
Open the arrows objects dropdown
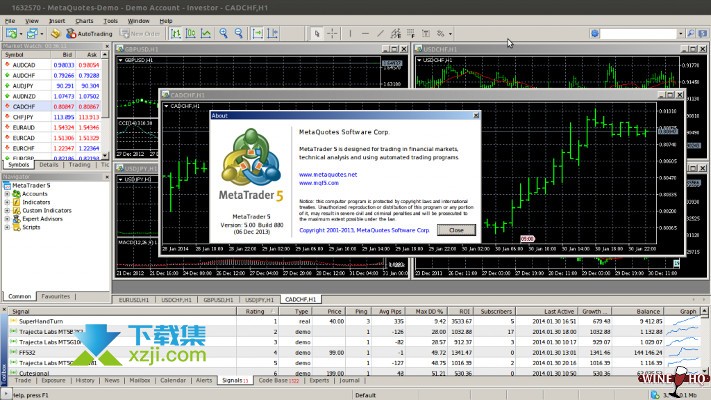tap(450, 34)
